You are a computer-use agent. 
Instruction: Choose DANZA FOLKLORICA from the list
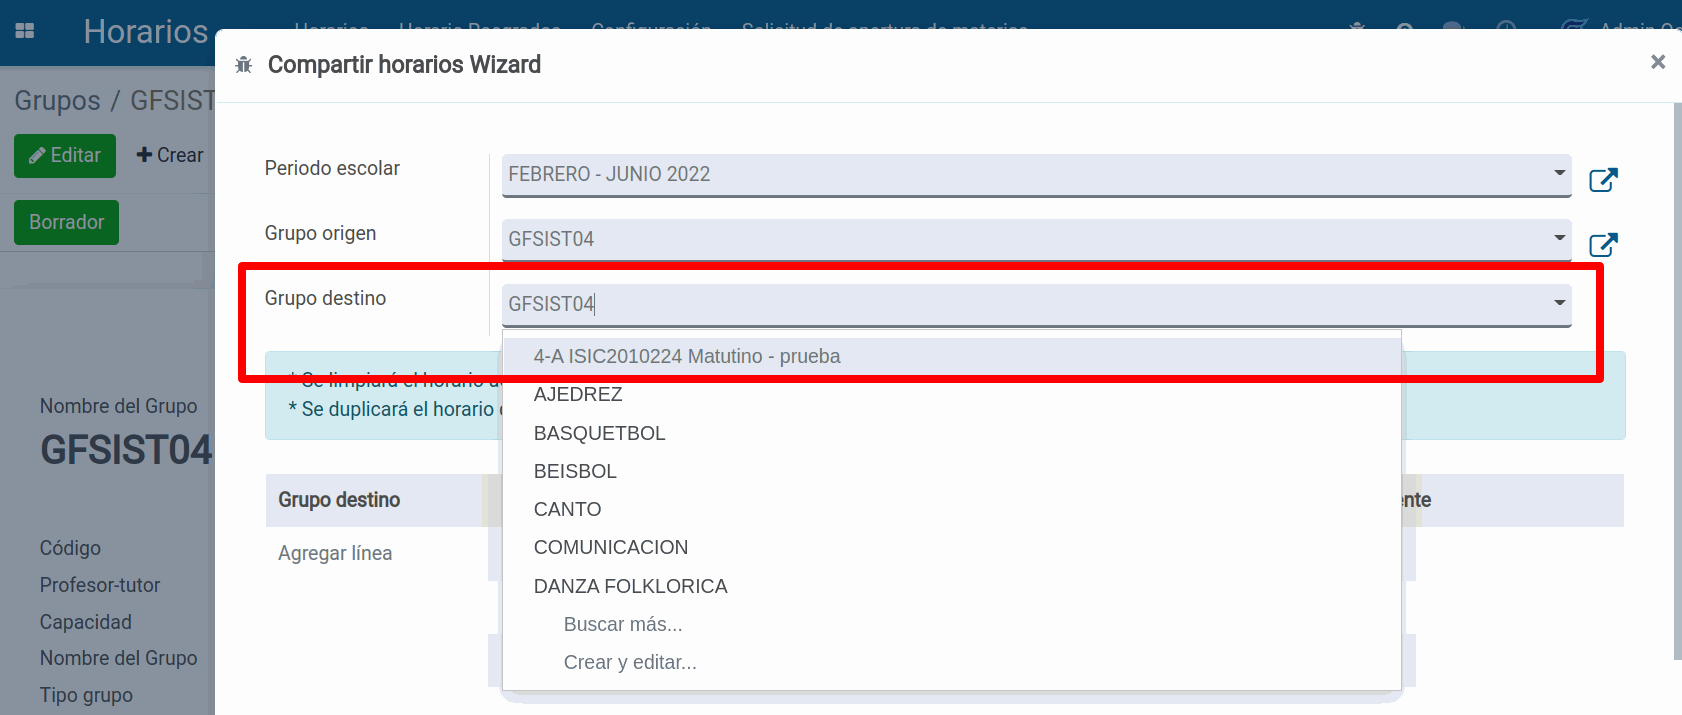coord(630,586)
